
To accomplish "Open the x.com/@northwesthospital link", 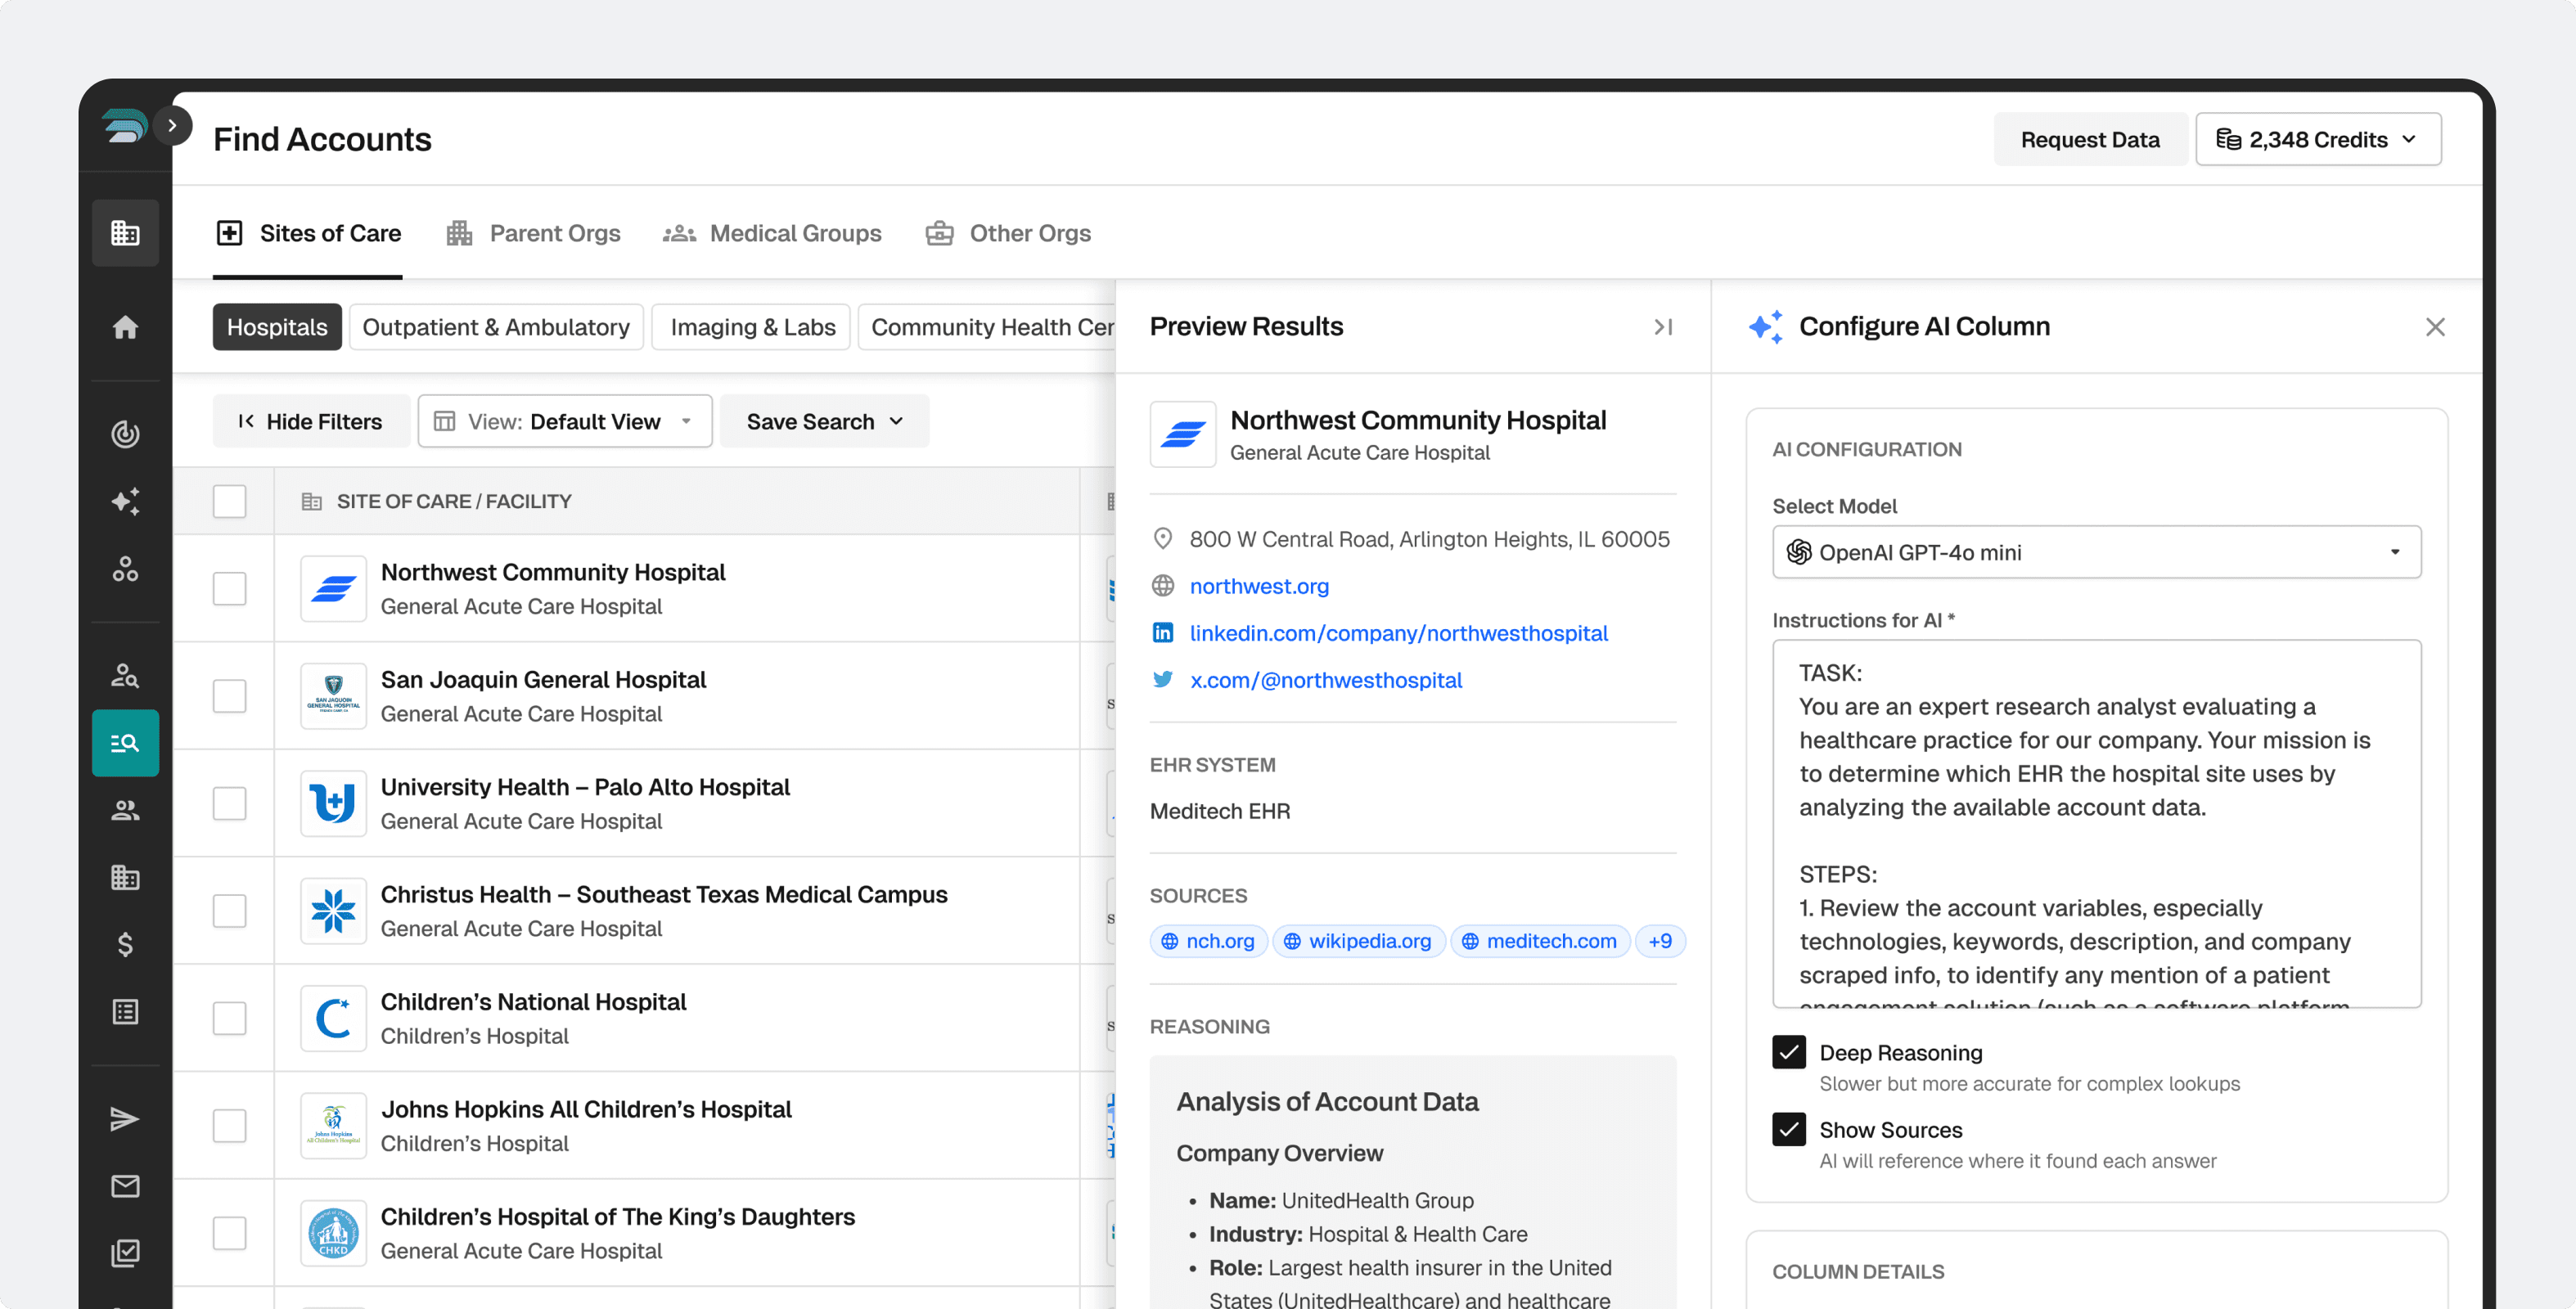I will tap(1326, 680).
